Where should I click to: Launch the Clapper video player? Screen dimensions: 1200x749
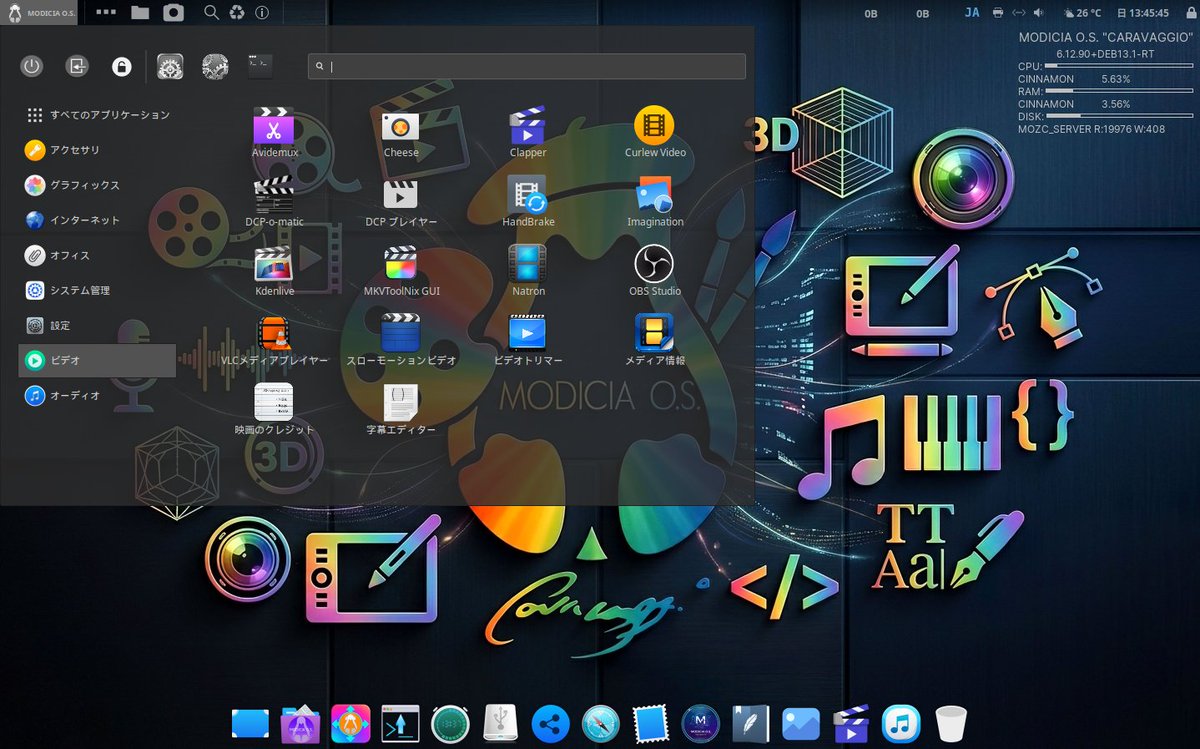[x=528, y=133]
